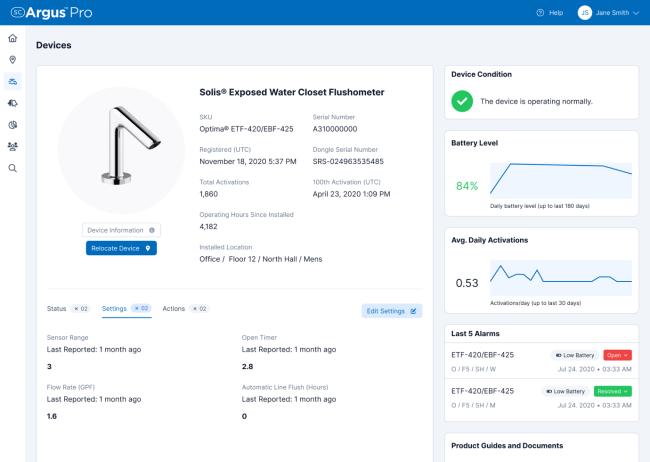Image resolution: width=650 pixels, height=462 pixels.
Task: Click the JS user avatar
Action: click(585, 13)
